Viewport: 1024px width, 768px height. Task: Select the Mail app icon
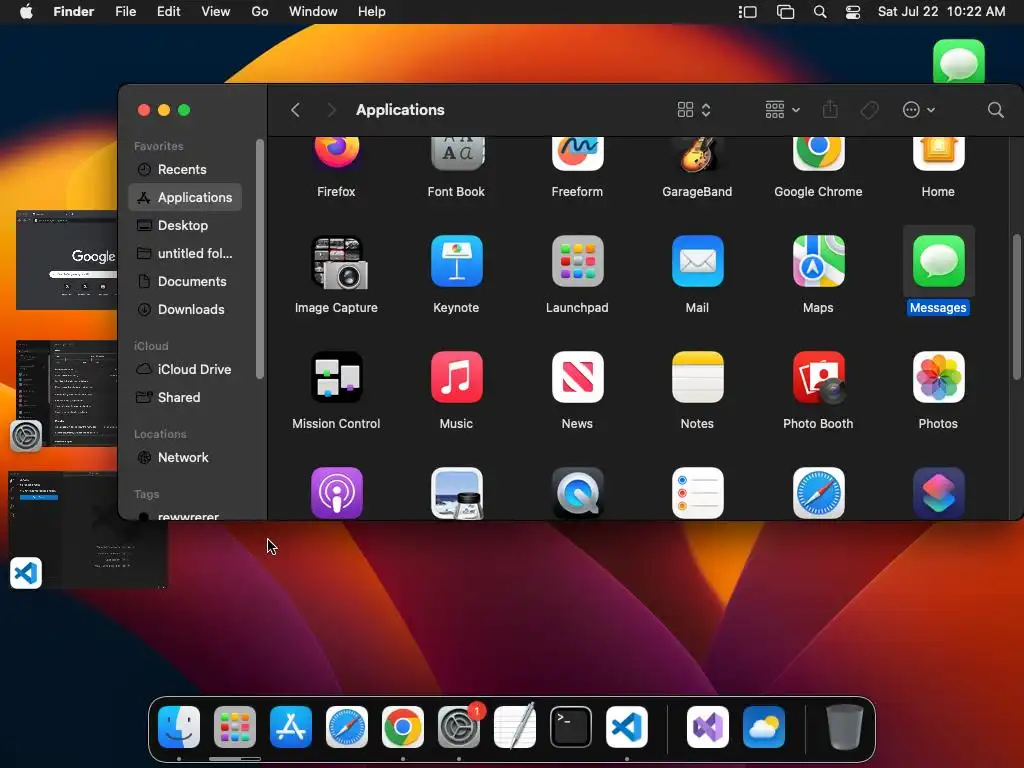(697, 261)
